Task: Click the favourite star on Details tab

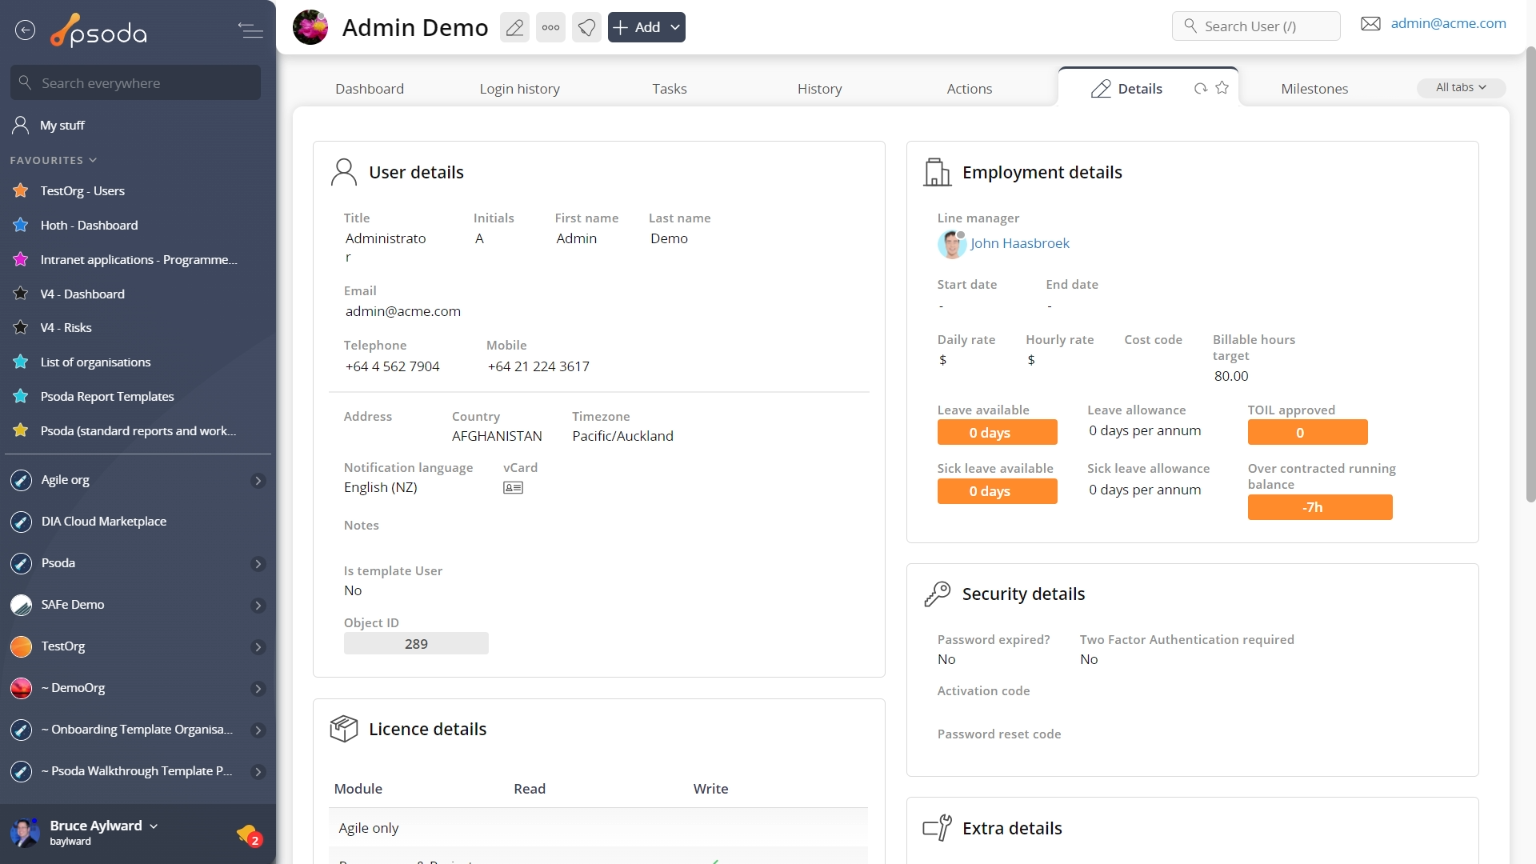Action: click(x=1222, y=88)
